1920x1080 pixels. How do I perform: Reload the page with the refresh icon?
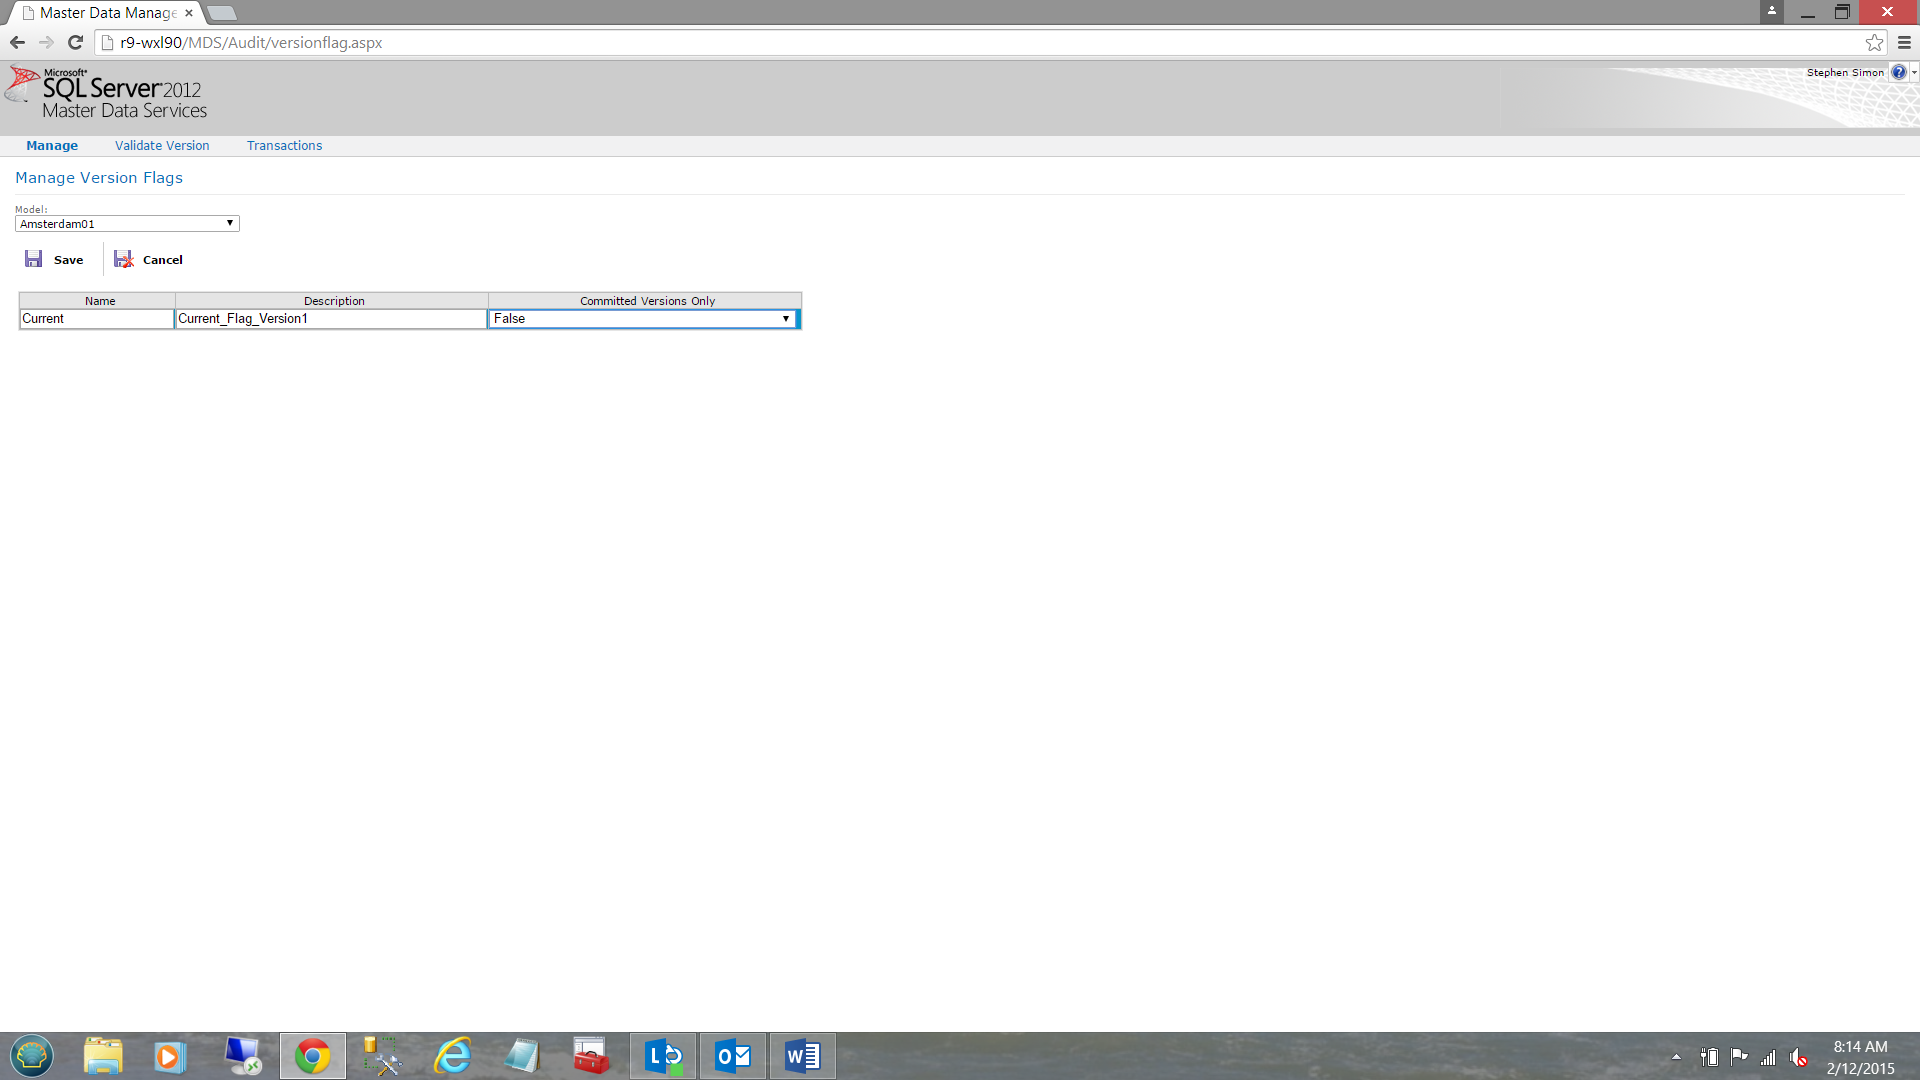click(75, 42)
